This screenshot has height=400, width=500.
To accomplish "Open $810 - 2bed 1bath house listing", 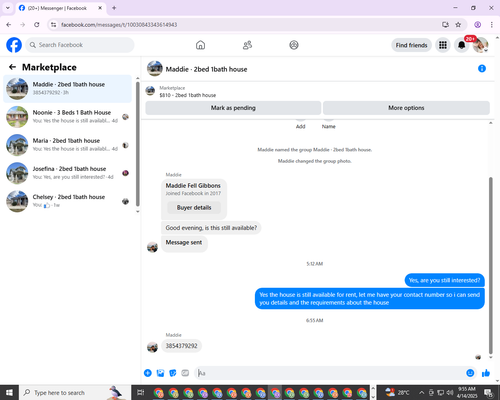I will 188,95.
